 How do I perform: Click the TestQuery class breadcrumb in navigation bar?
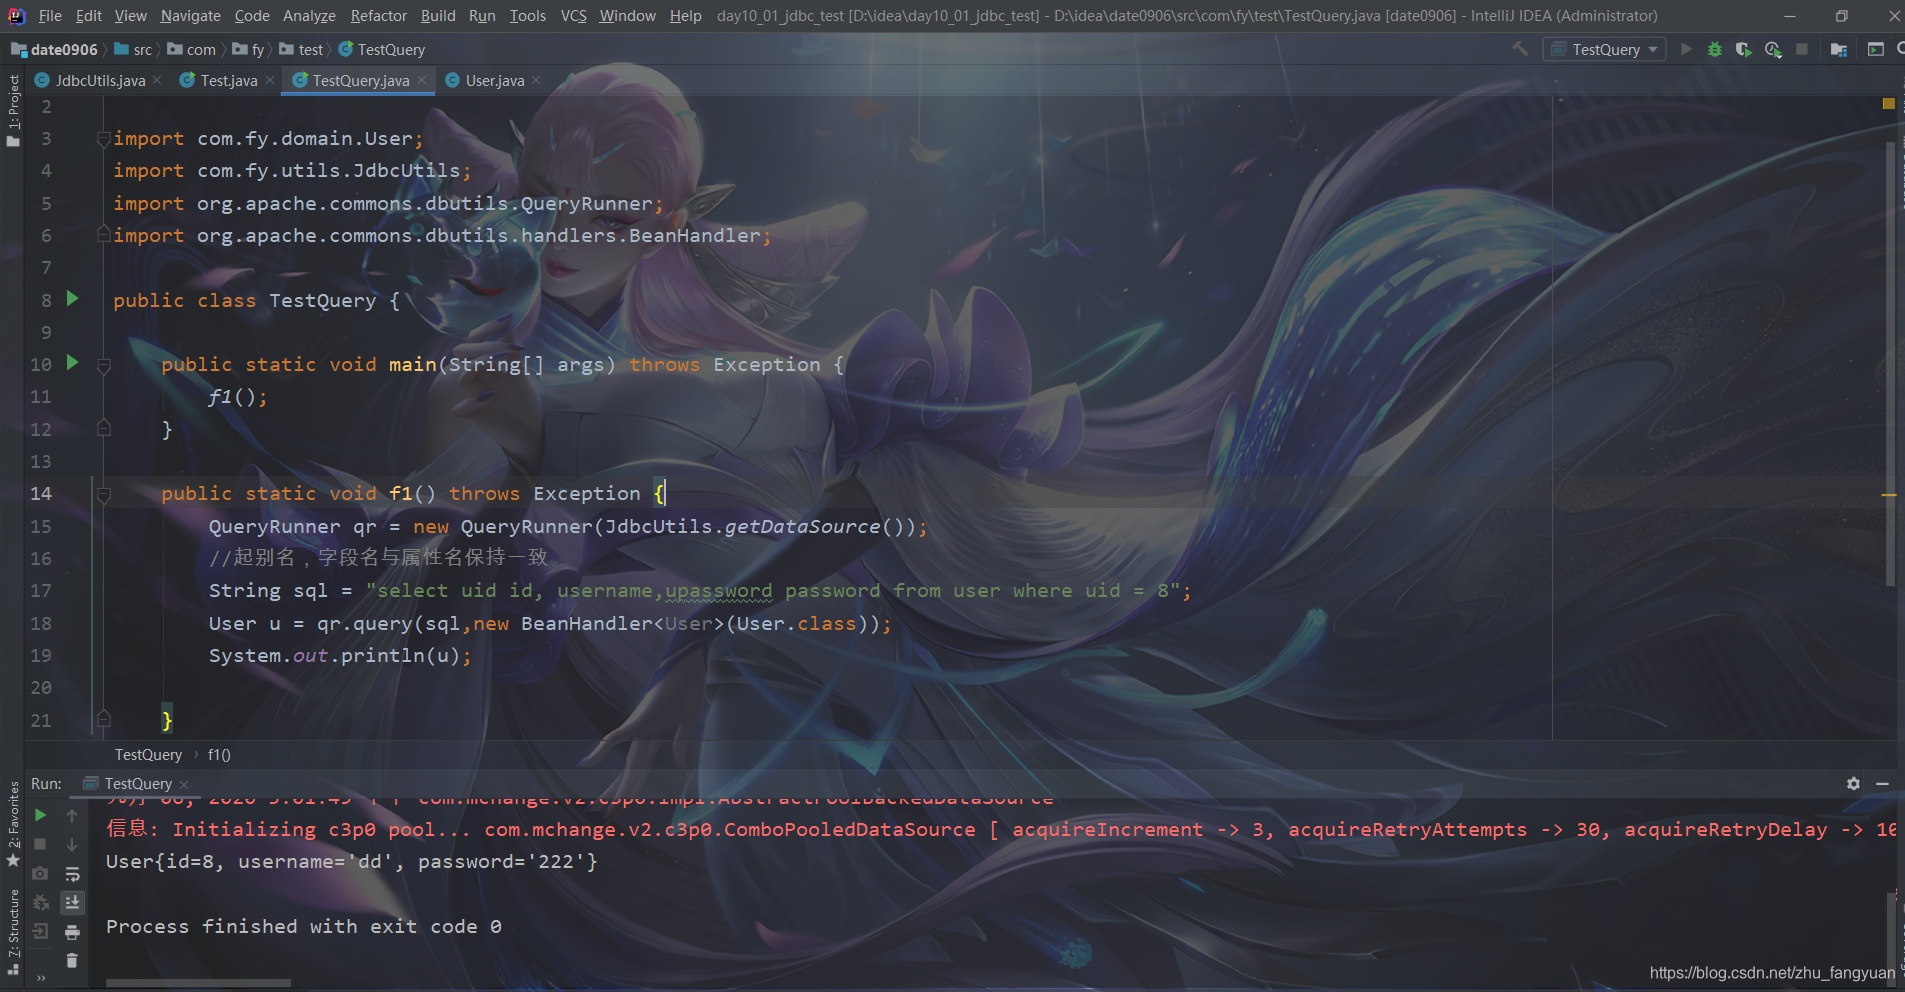pos(382,49)
